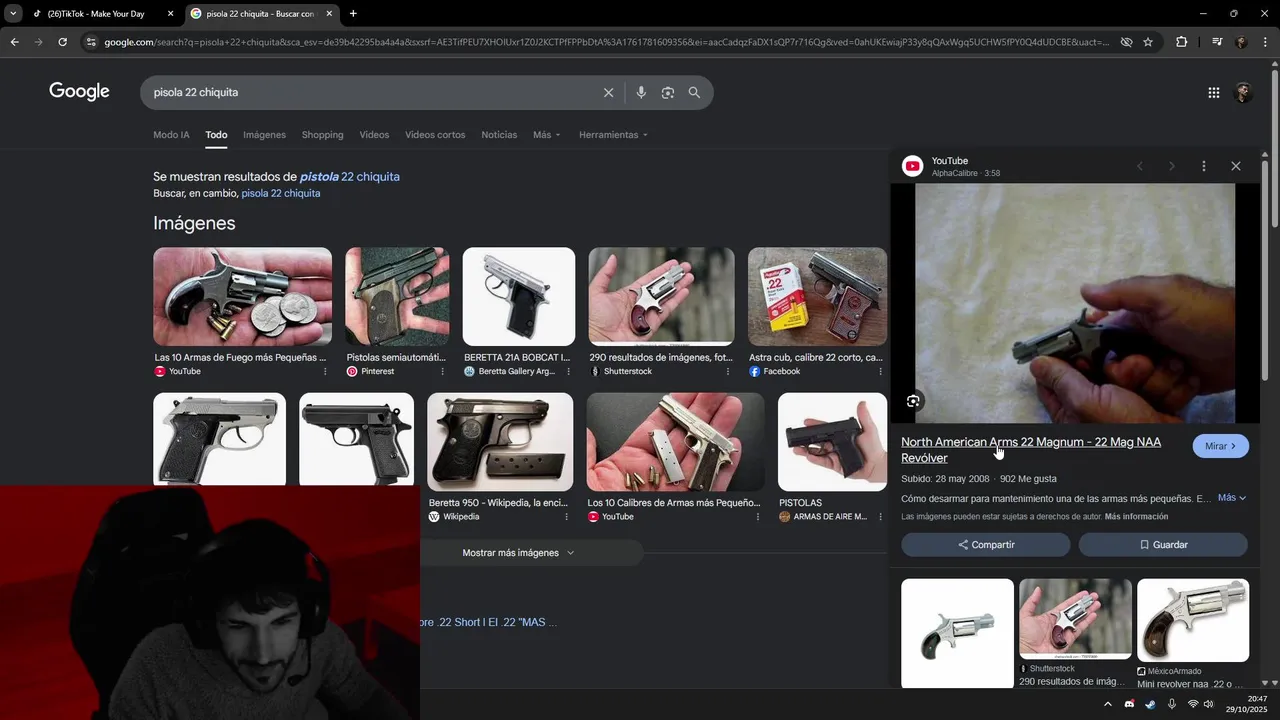1280x720 pixels.
Task: Bookmark this page with the star icon
Action: click(1148, 42)
